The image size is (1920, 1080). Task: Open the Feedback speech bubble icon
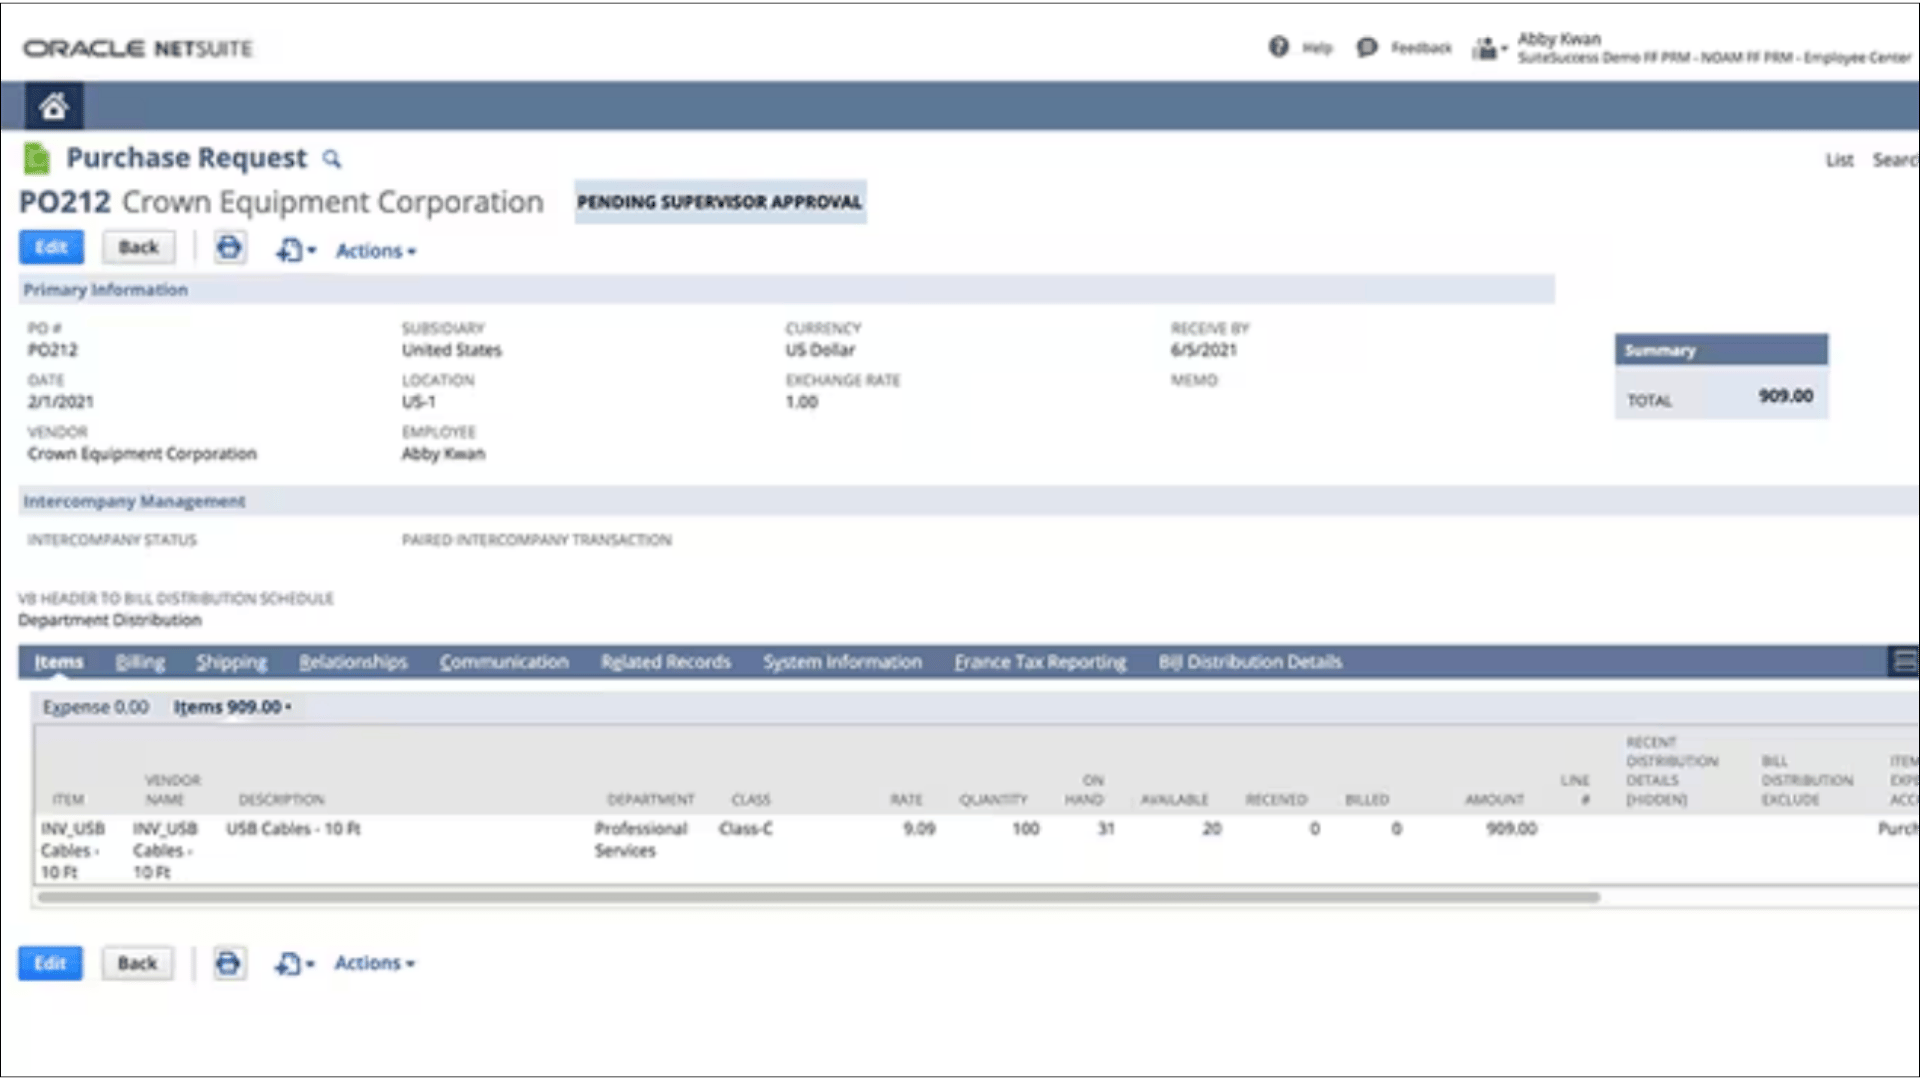1366,47
